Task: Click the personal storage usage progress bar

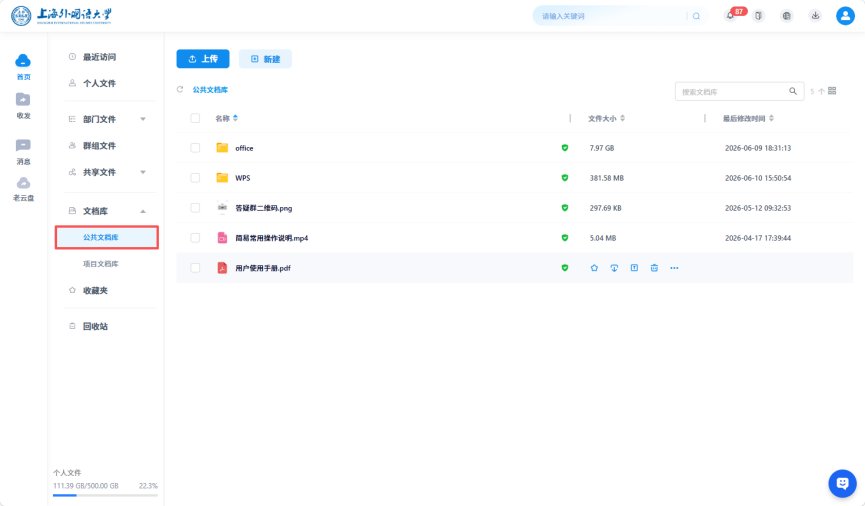Action: point(105,495)
